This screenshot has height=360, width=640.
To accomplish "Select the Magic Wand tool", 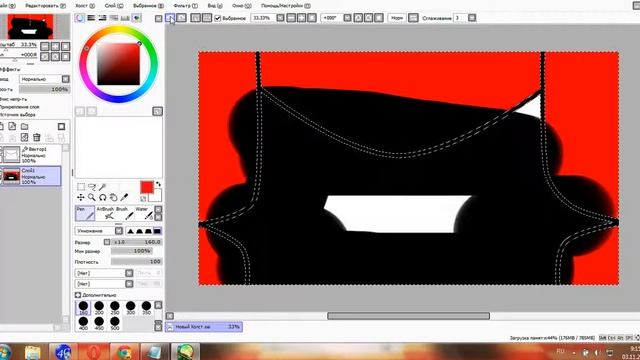I will pyautogui.click(x=102, y=187).
